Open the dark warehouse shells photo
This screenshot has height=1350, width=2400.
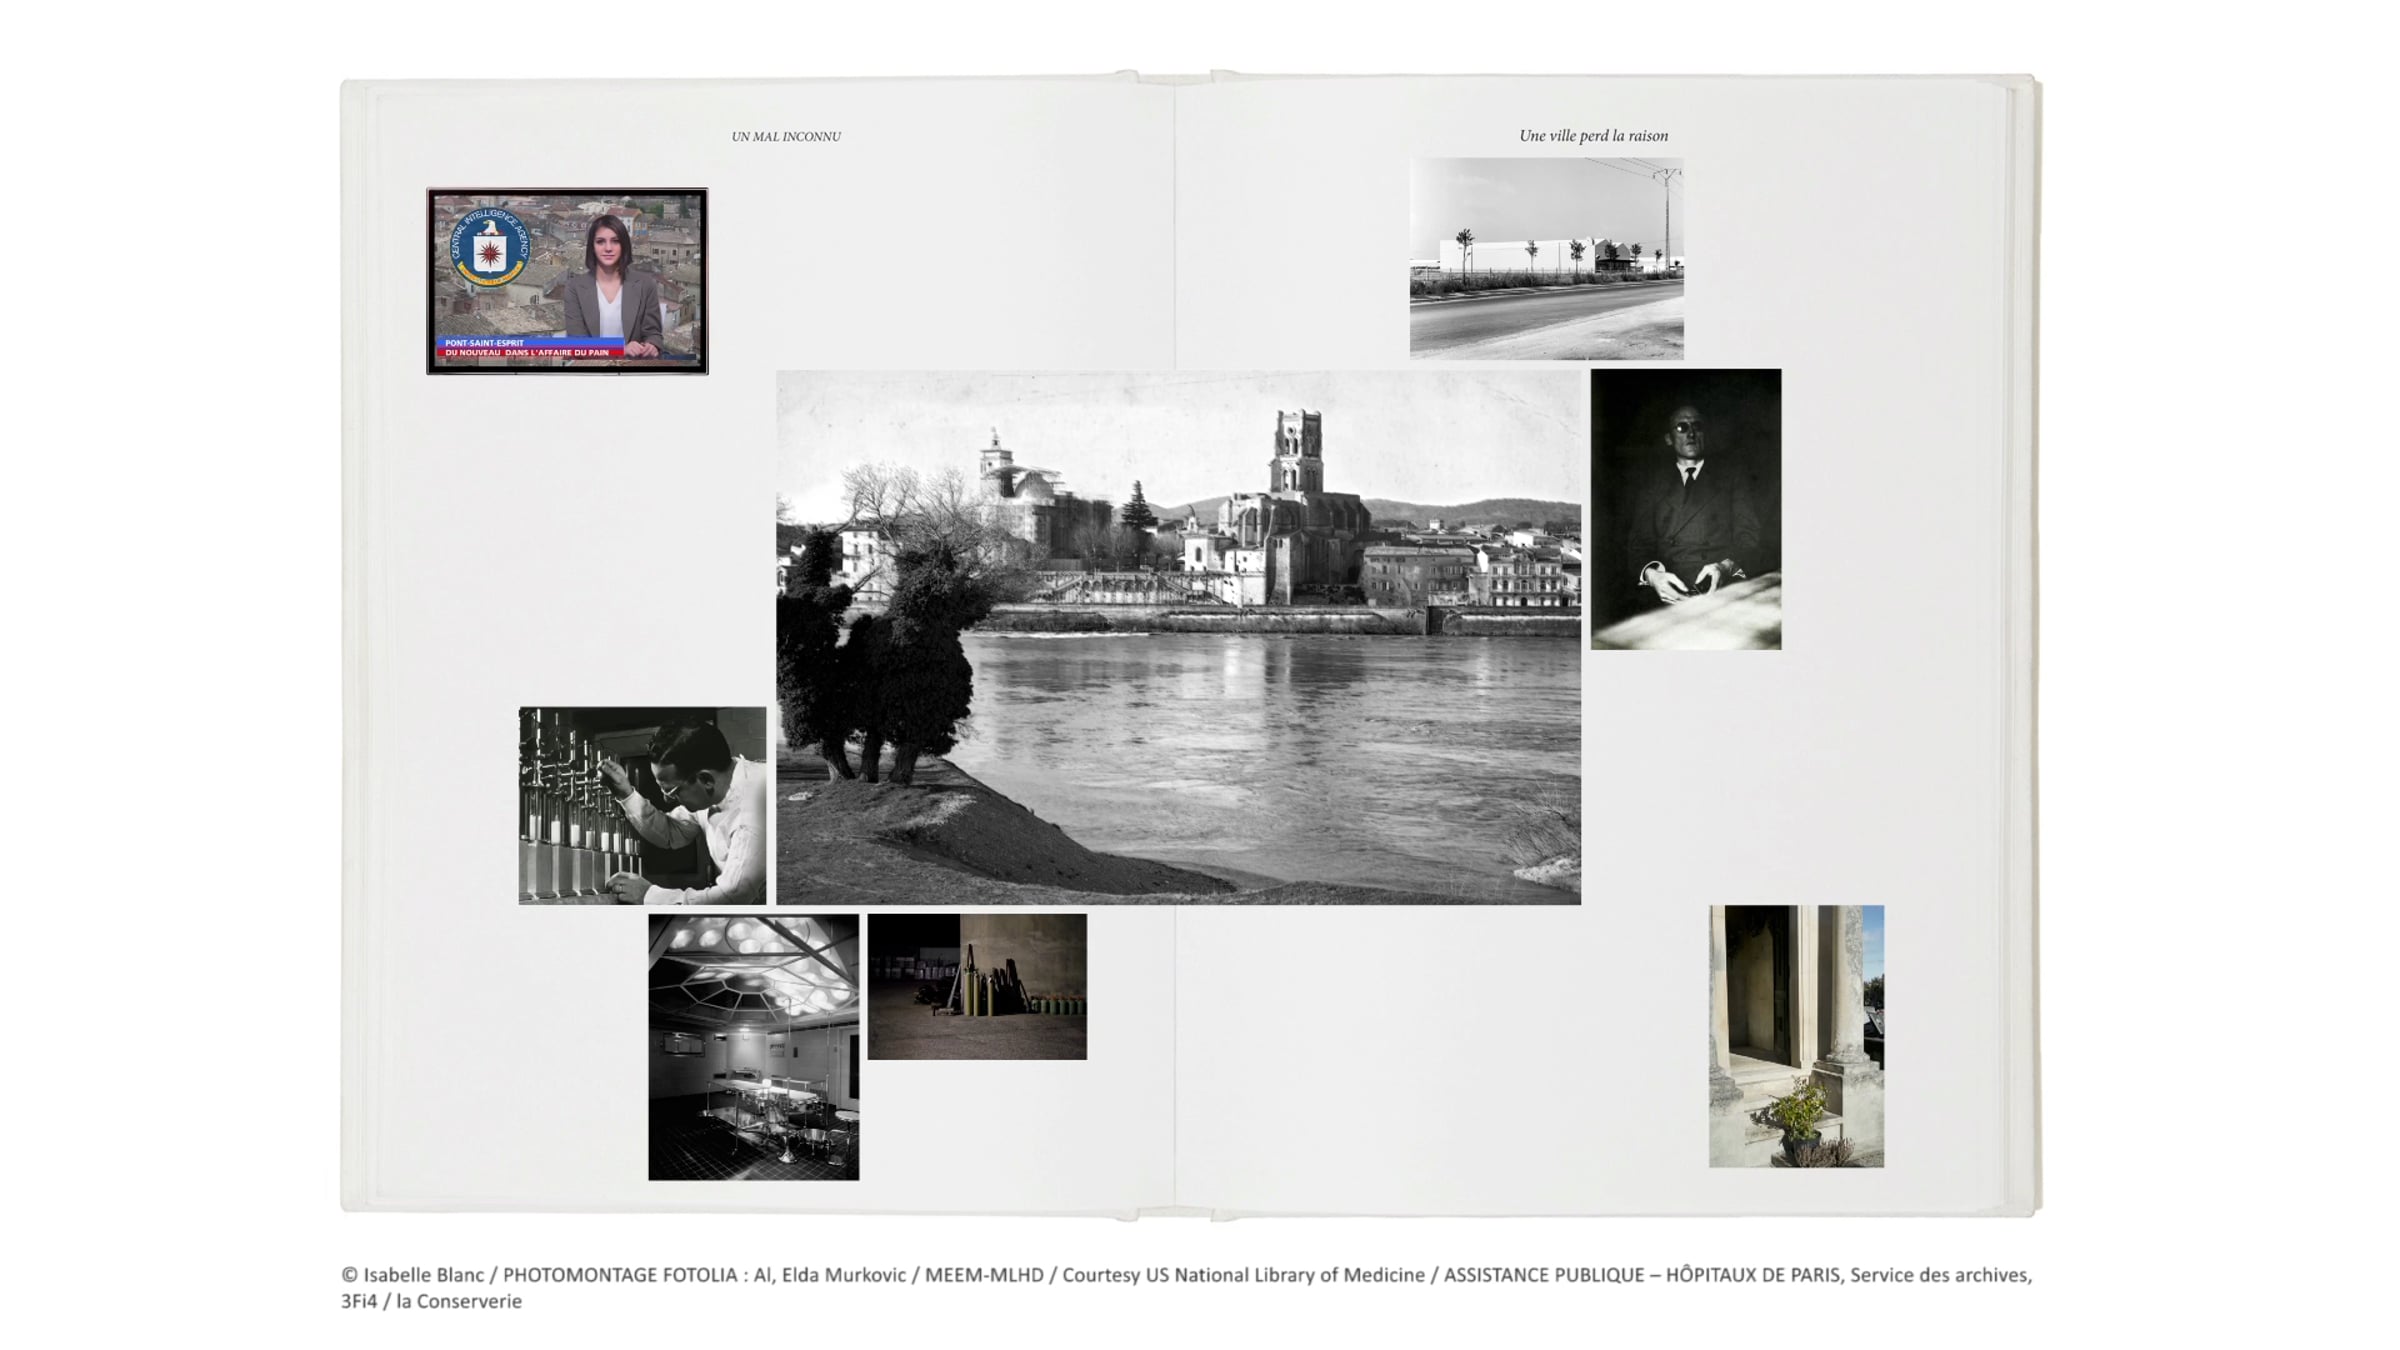(976, 986)
